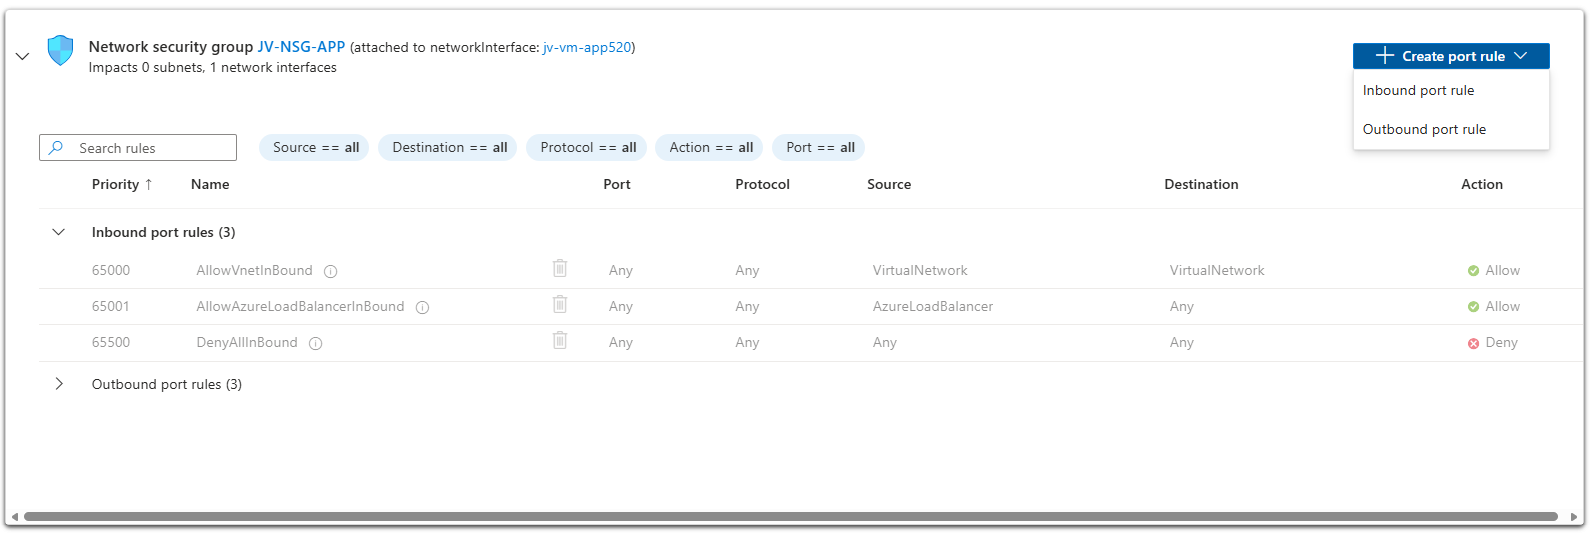Sort by the Port column header
Screen dimensions: 1594x541
click(x=617, y=184)
